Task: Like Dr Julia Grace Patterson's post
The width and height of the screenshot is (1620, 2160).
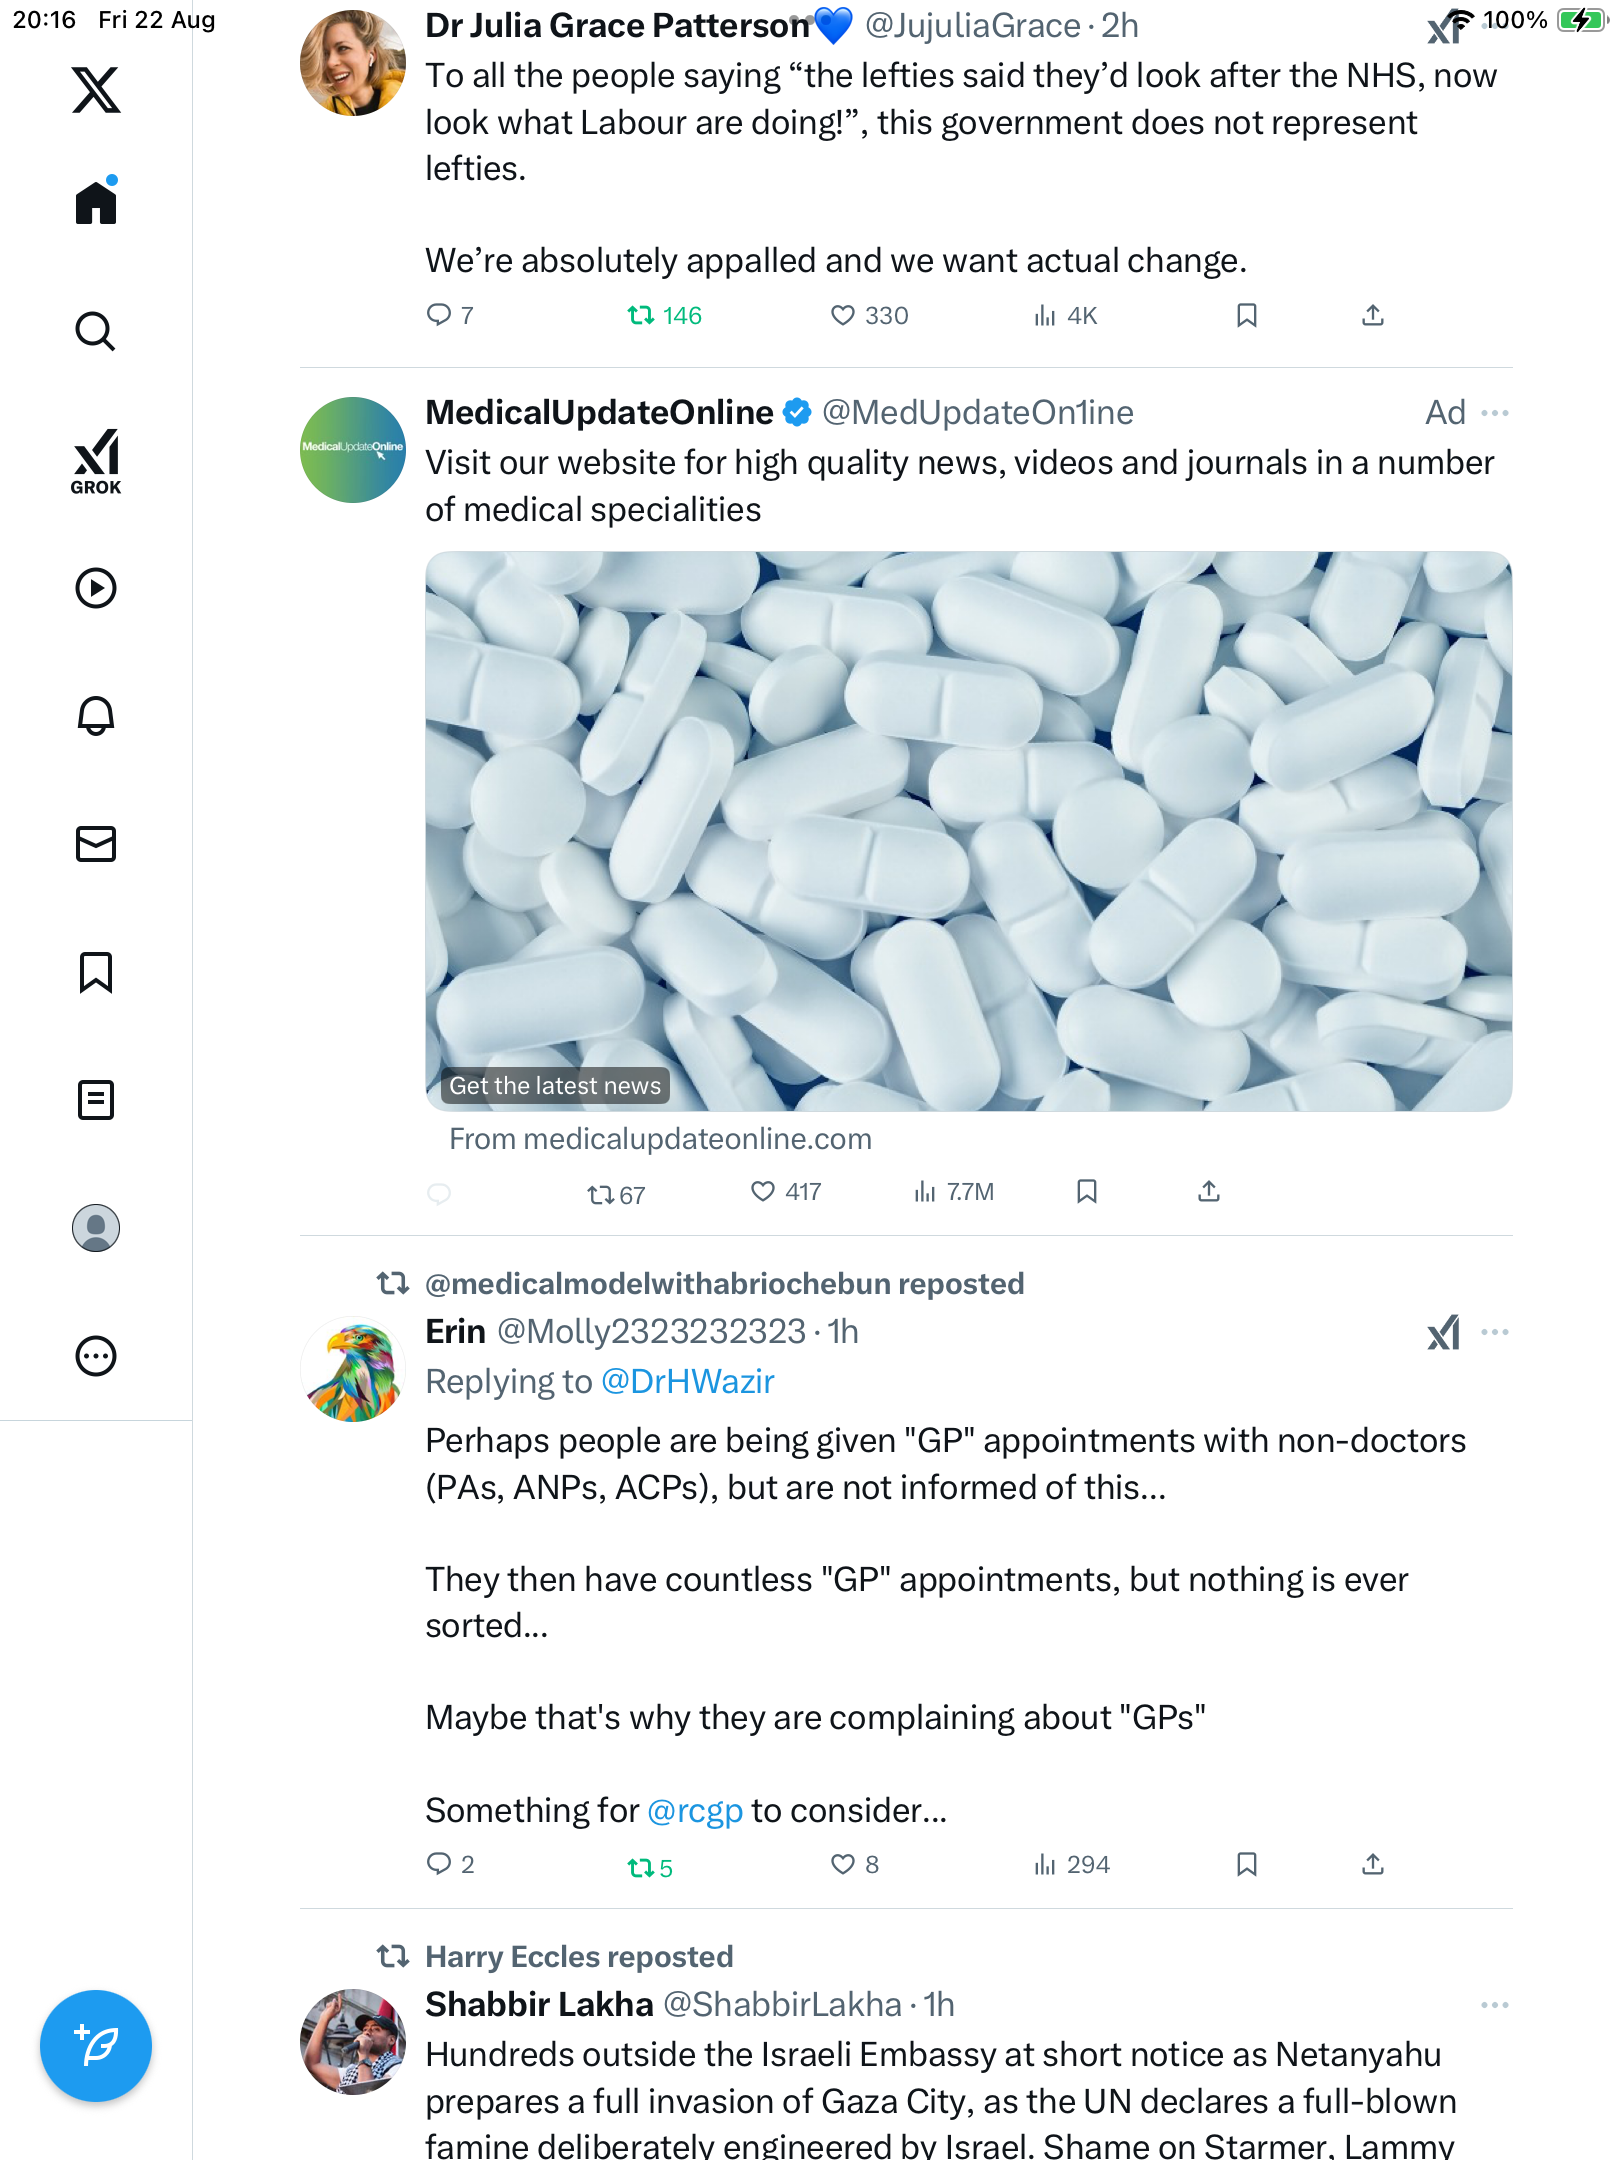Action: (x=843, y=316)
